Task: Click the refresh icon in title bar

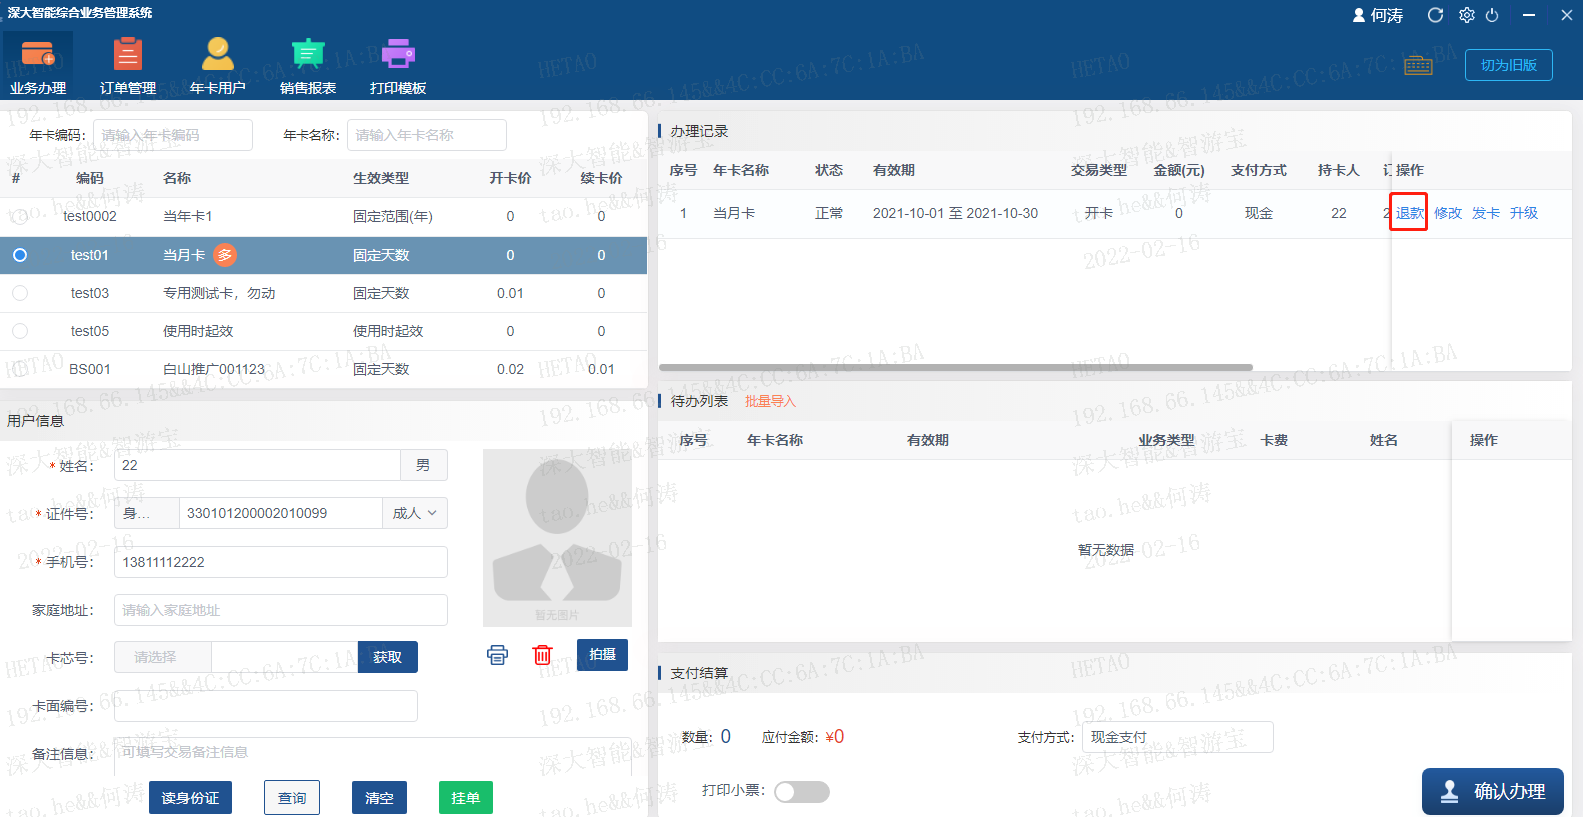Action: (1435, 15)
